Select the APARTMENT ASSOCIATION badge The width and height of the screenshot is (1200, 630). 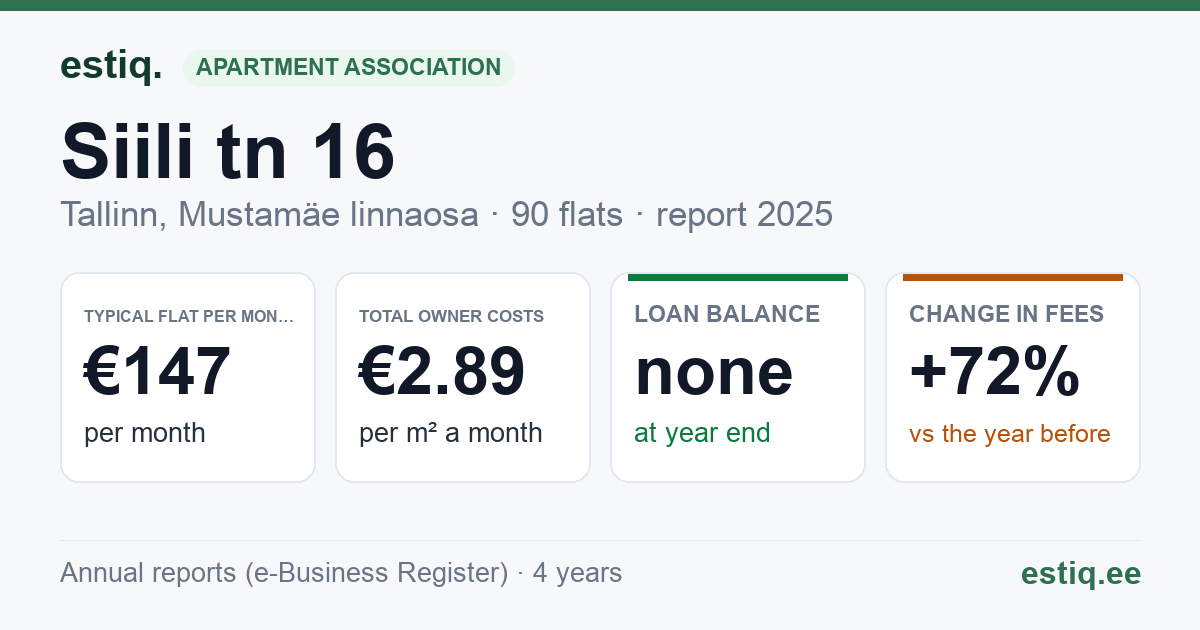pyautogui.click(x=348, y=68)
